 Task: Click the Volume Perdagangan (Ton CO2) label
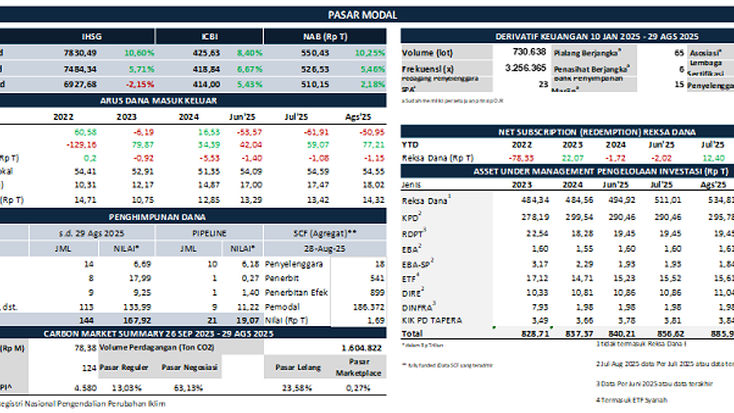[x=157, y=347]
